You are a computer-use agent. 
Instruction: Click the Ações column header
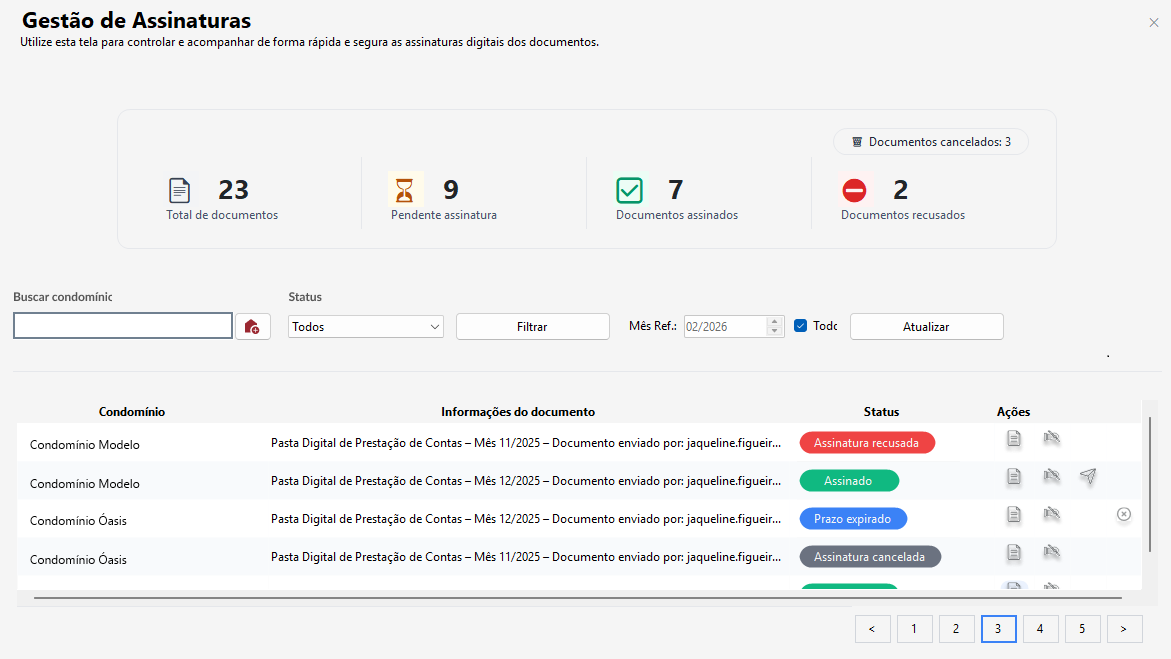1013,412
